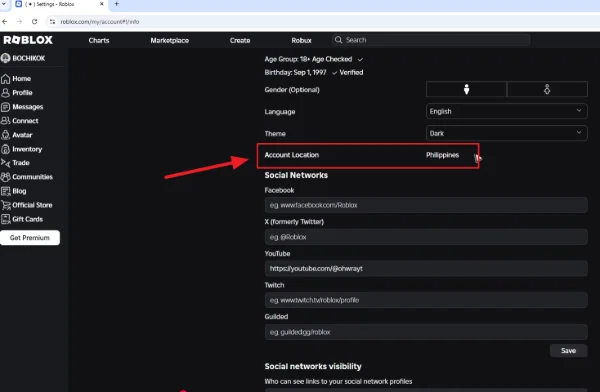Click the X (formerly Twitter) field
Image resolution: width=600 pixels, height=392 pixels.
click(426, 237)
